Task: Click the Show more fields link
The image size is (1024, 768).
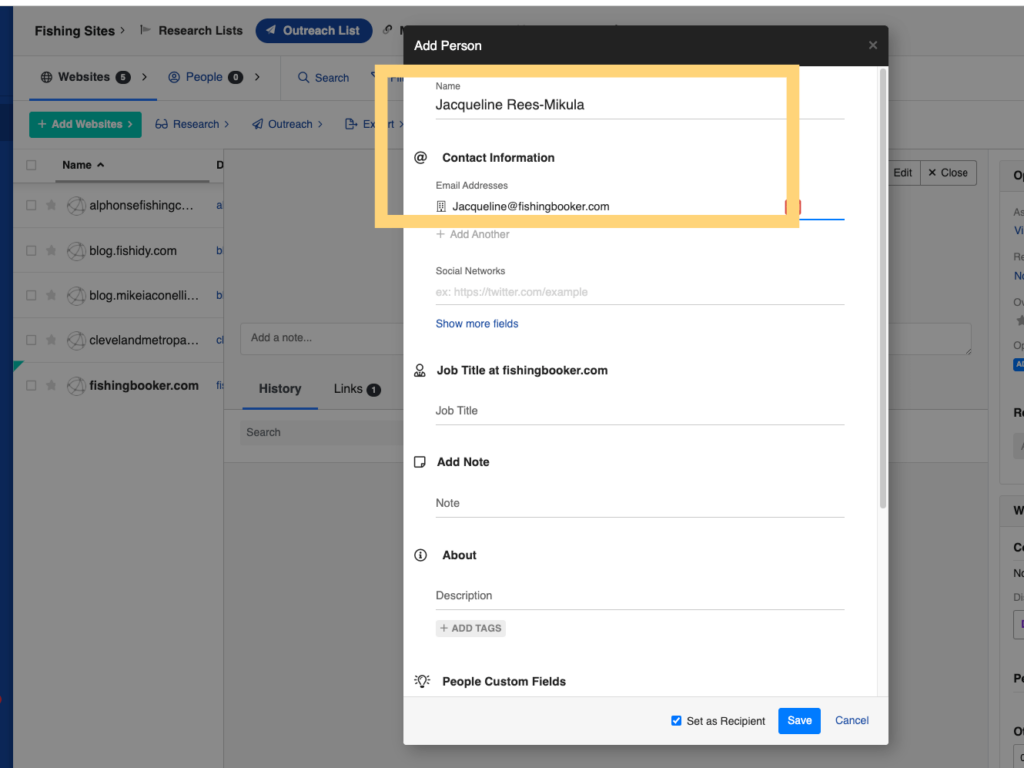Action: point(477,323)
